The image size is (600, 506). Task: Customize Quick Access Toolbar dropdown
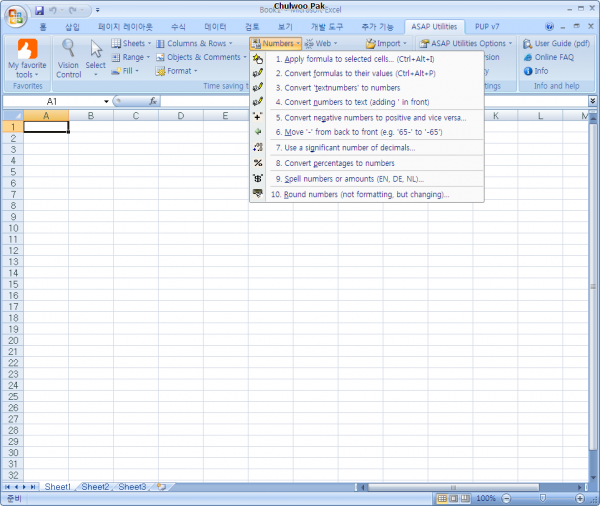coord(98,10)
